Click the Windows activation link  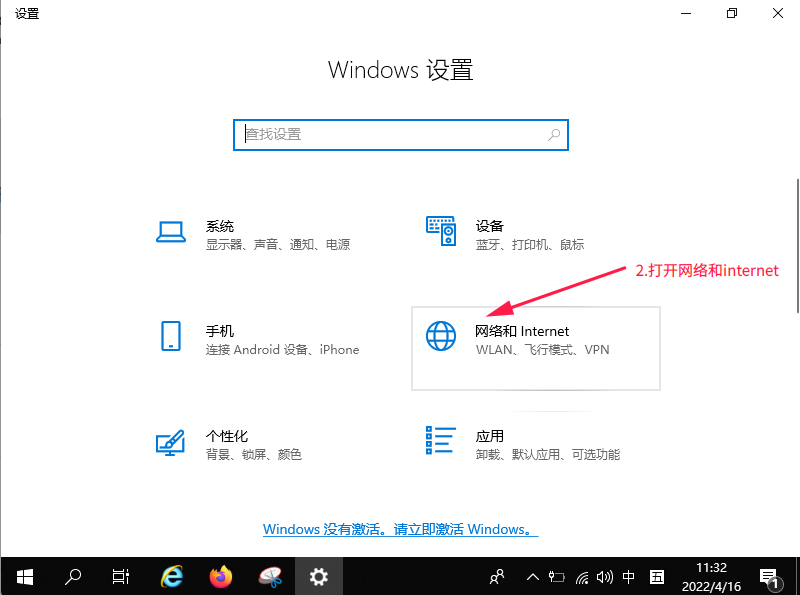pyautogui.click(x=400, y=529)
